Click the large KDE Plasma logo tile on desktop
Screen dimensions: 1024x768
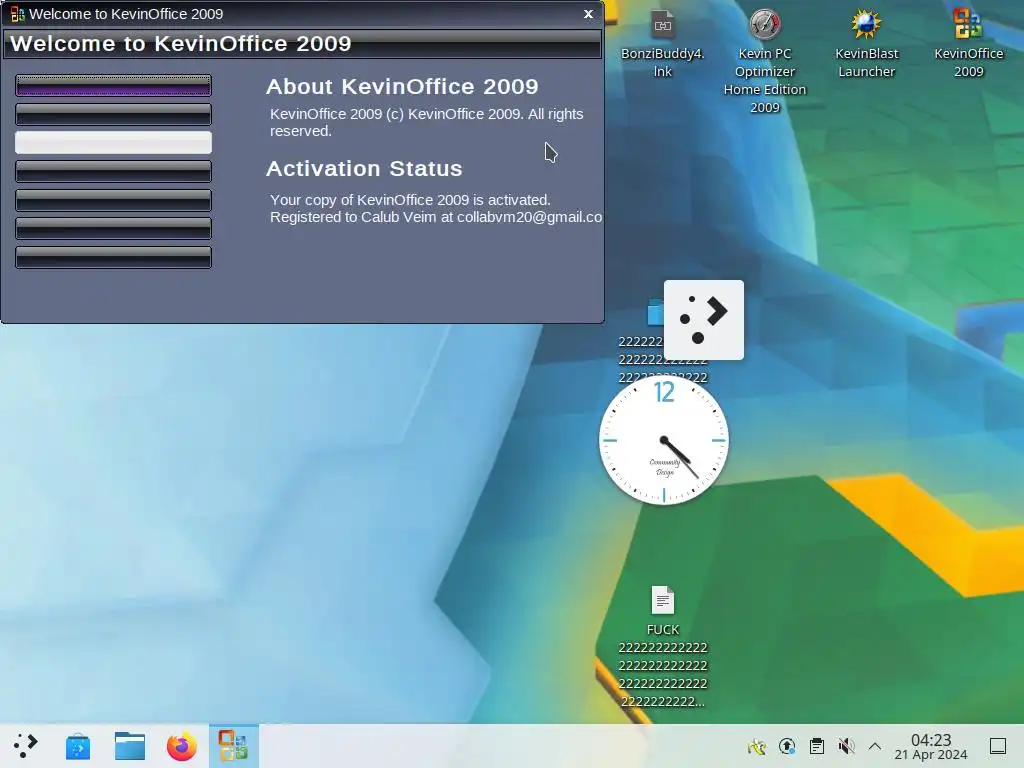(x=703, y=320)
